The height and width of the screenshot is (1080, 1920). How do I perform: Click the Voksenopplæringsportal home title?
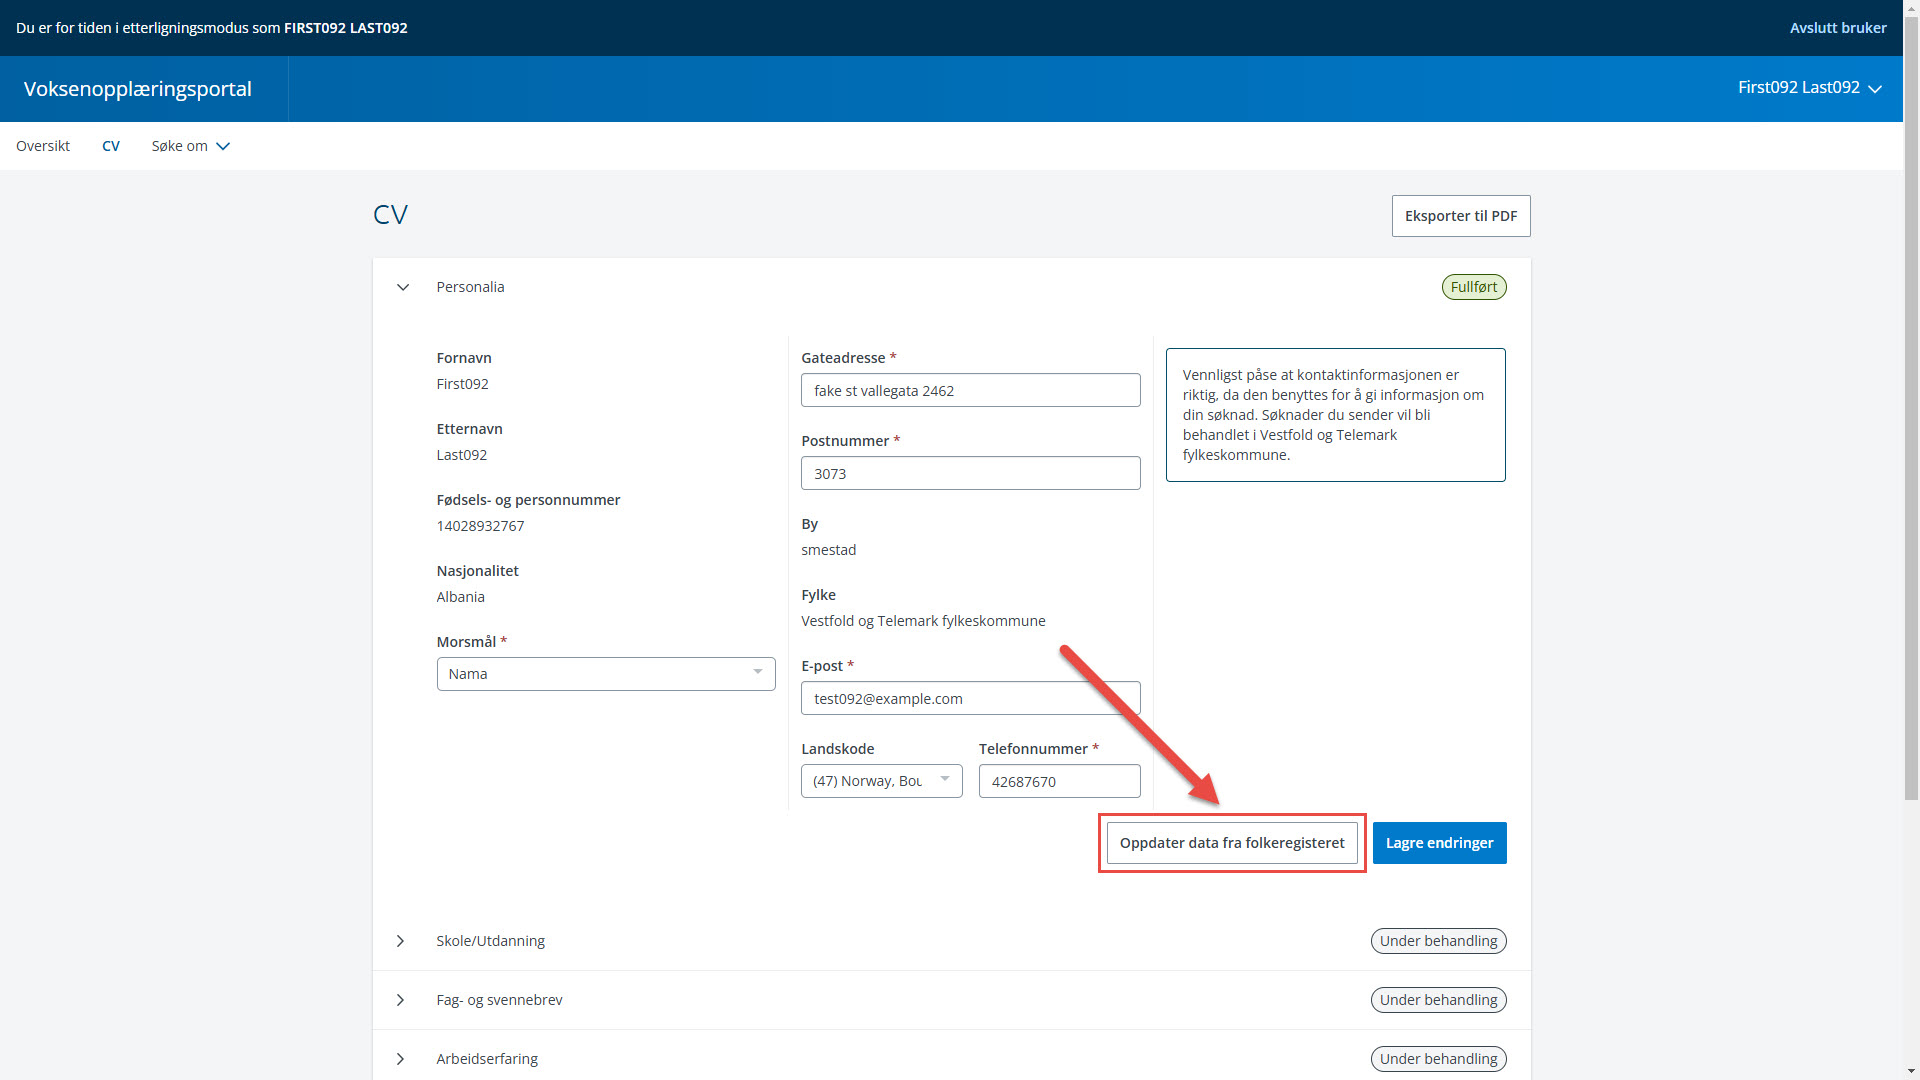coord(138,89)
